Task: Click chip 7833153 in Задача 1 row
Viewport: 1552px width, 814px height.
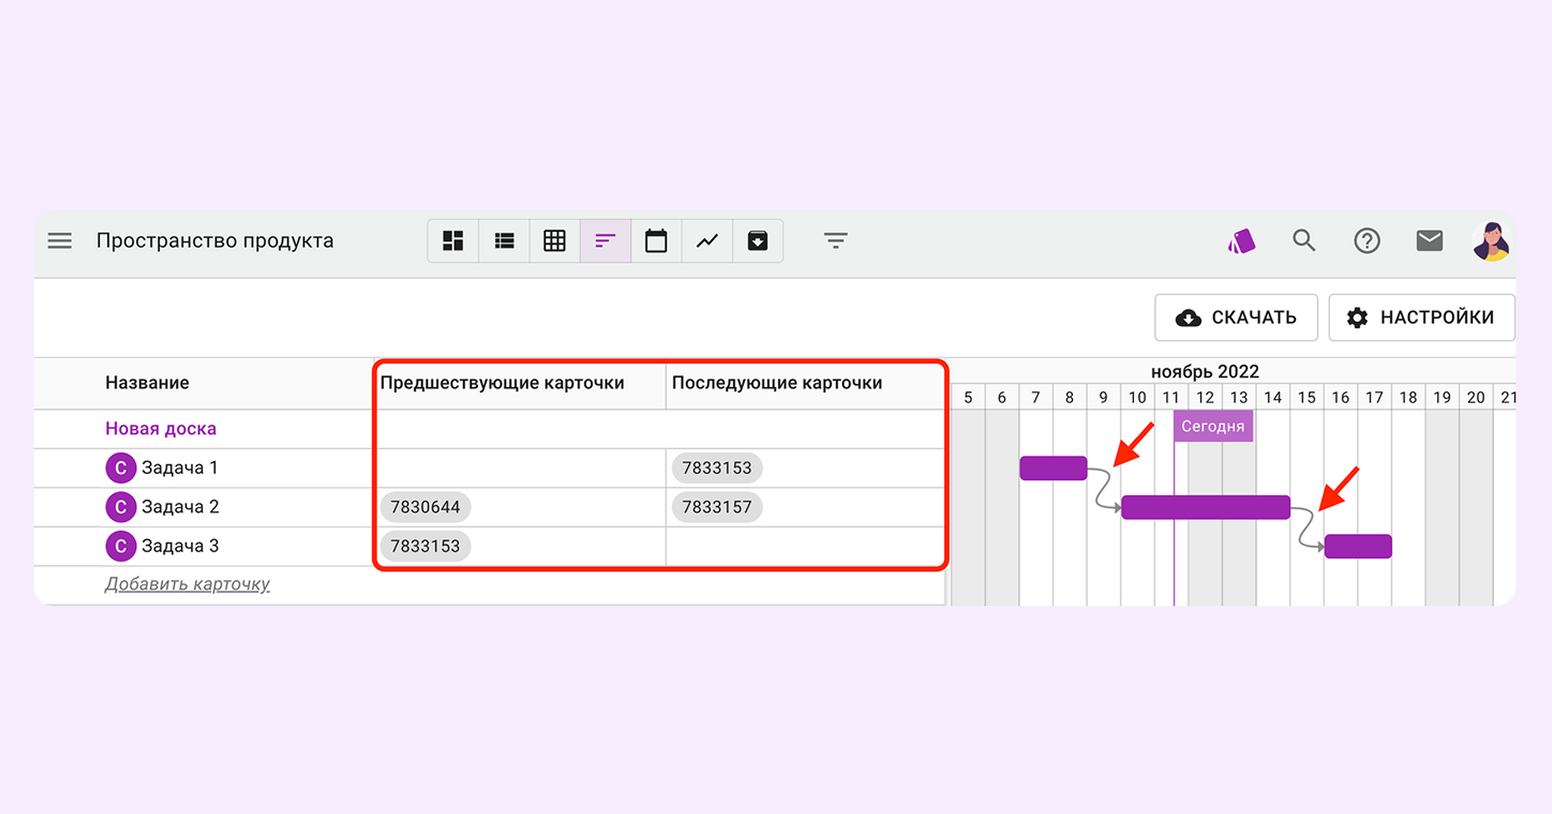Action: (x=717, y=468)
